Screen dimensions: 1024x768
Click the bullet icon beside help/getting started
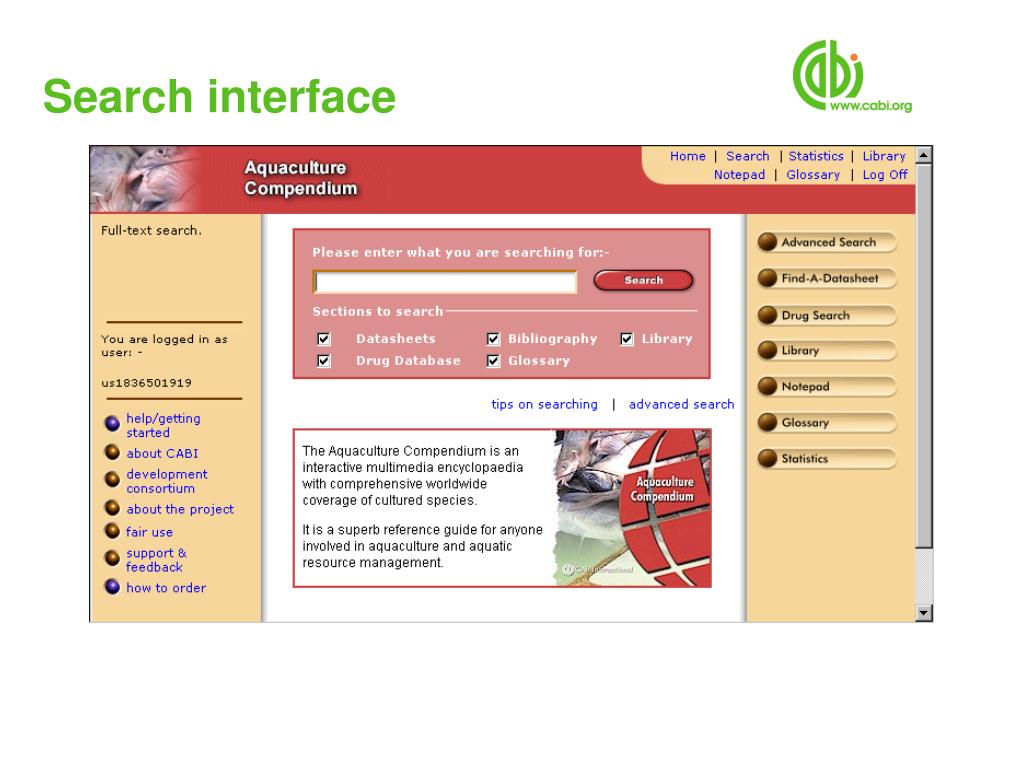(x=112, y=423)
